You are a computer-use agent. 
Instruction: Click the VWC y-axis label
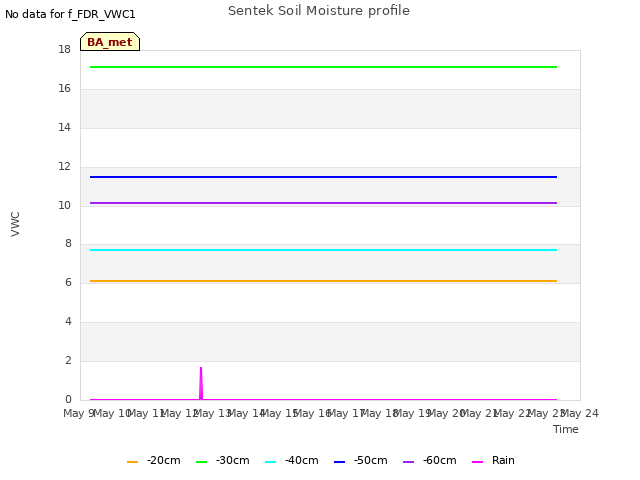click(x=15, y=224)
